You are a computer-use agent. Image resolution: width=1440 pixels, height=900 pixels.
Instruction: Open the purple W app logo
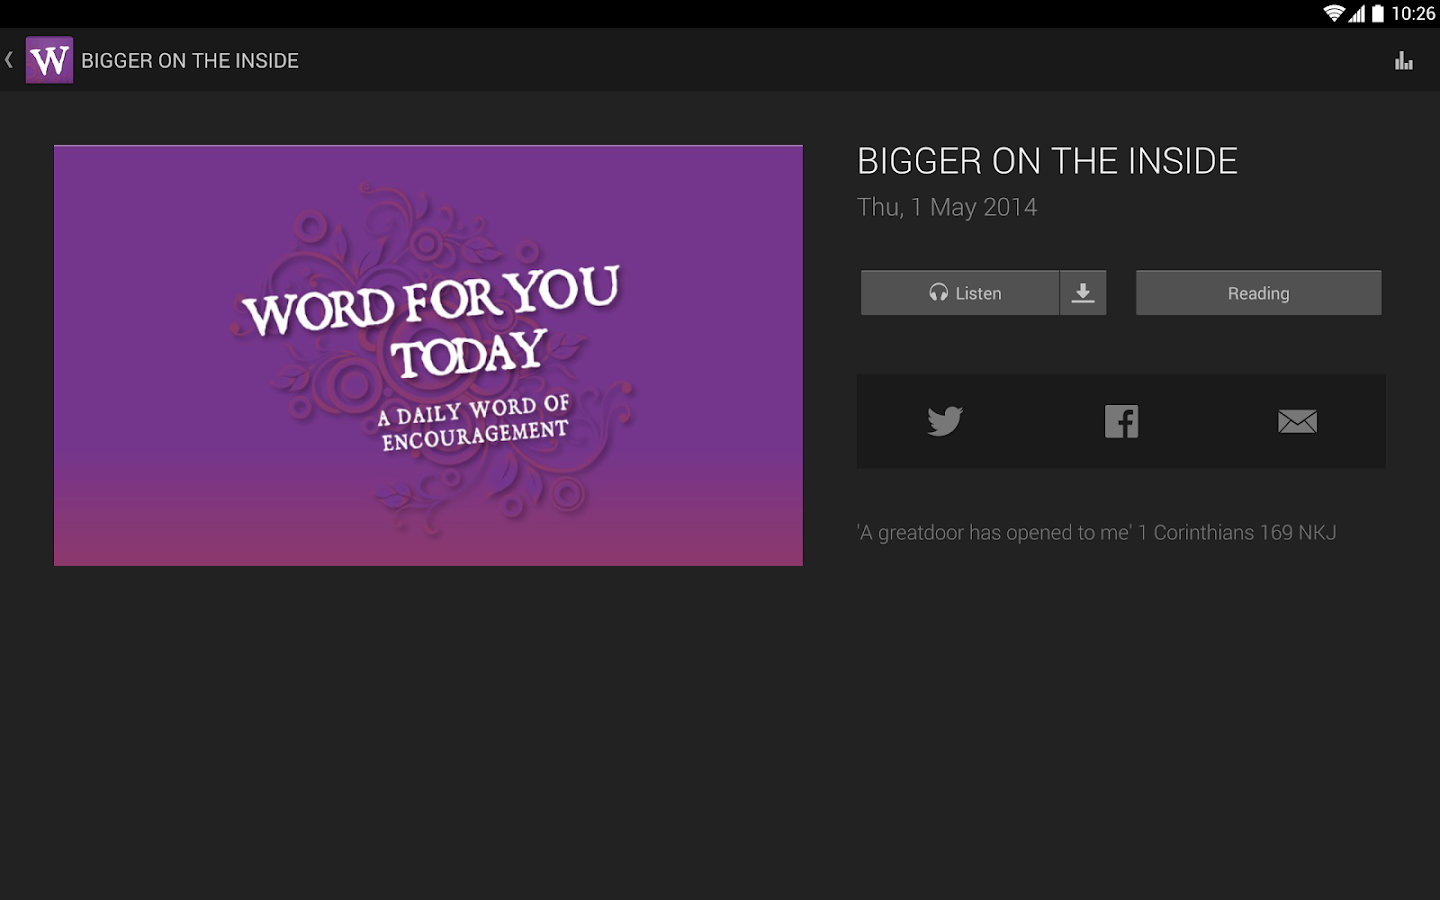(49, 60)
